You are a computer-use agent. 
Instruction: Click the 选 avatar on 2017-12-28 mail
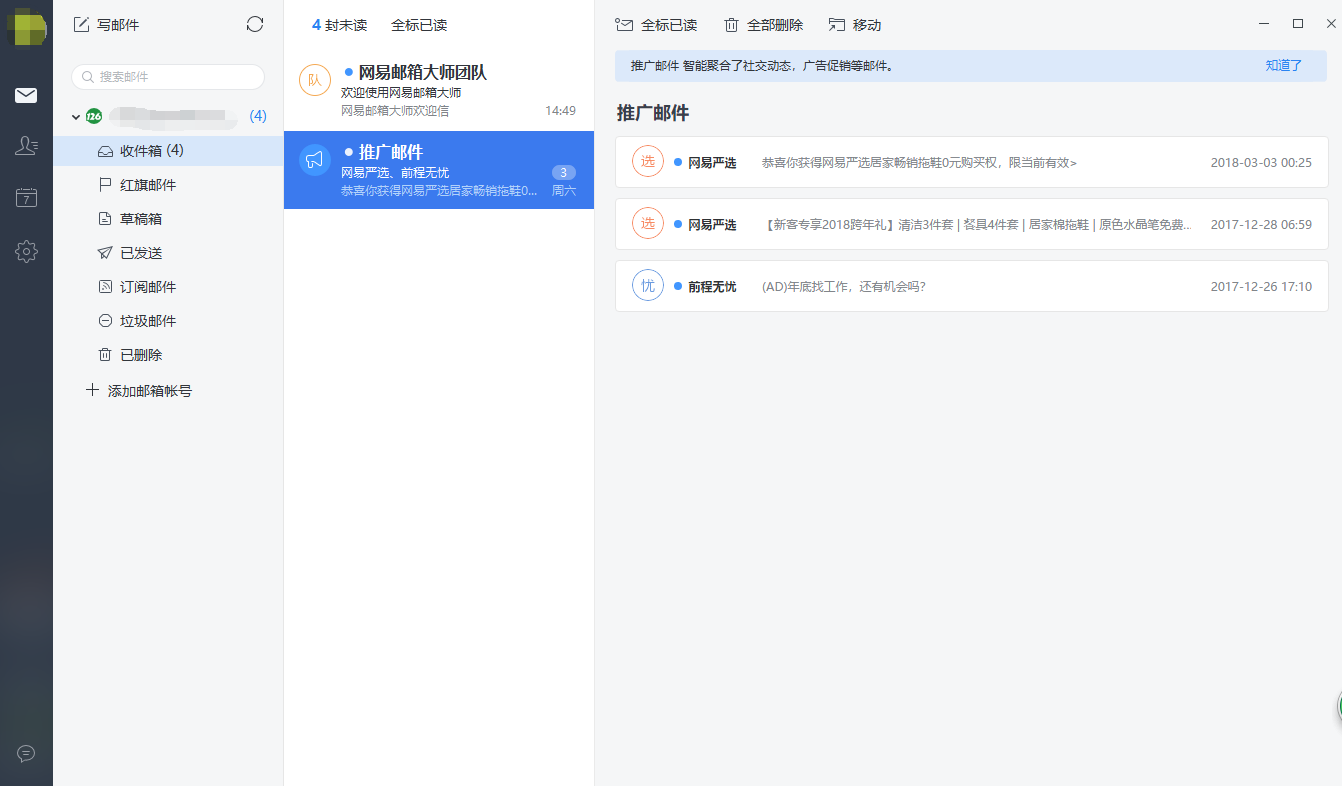648,223
